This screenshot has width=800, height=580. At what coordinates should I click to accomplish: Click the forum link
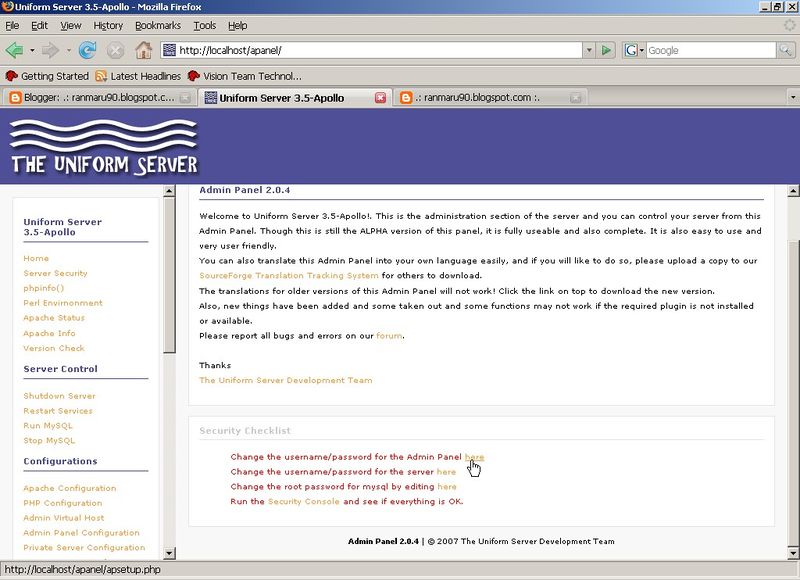389,335
